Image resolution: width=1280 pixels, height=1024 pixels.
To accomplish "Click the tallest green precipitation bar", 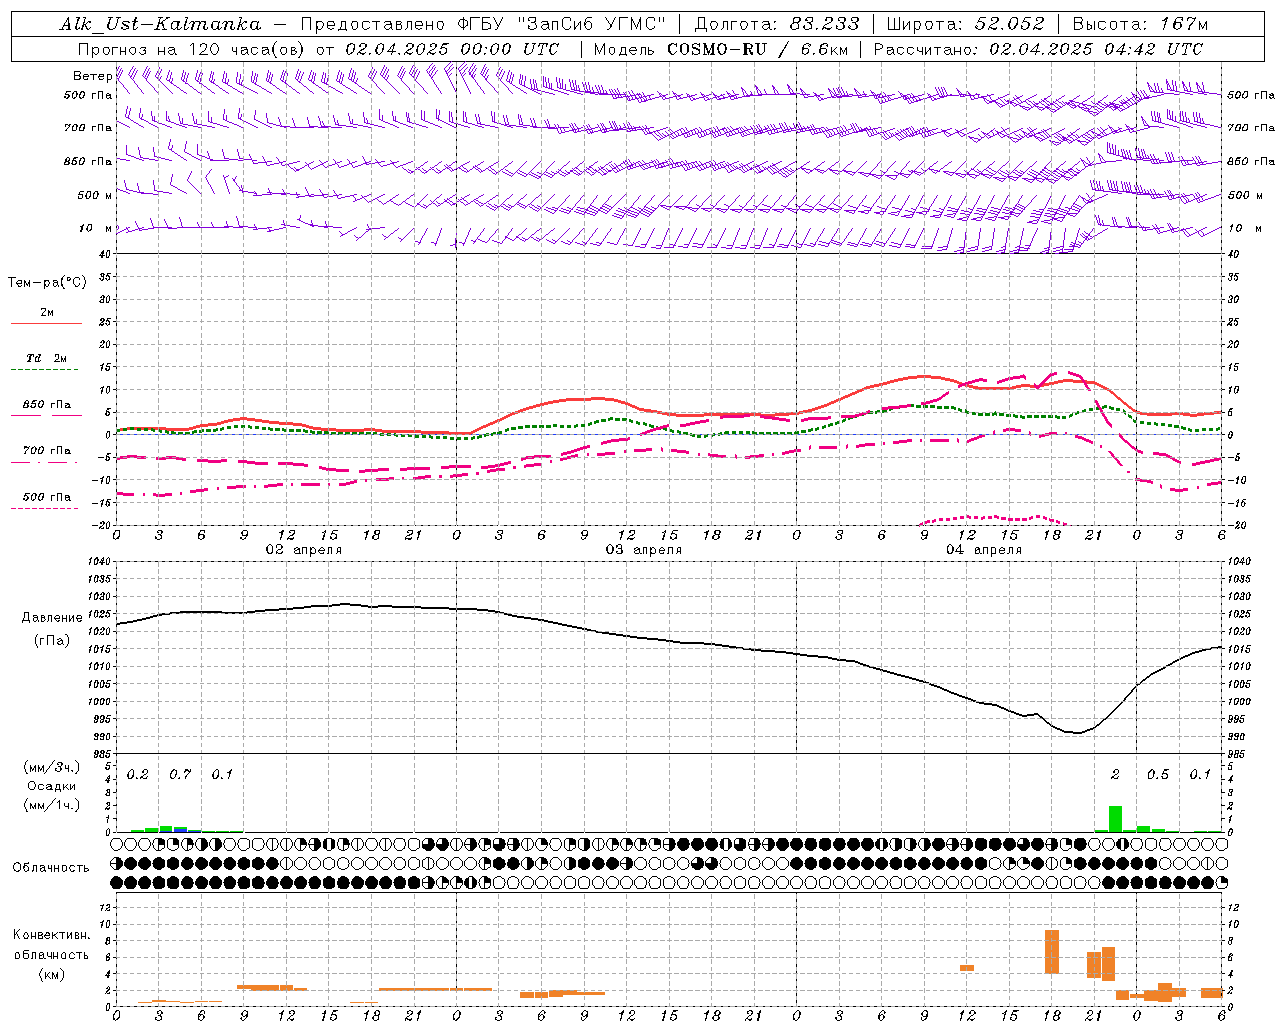I will click(x=1115, y=819).
